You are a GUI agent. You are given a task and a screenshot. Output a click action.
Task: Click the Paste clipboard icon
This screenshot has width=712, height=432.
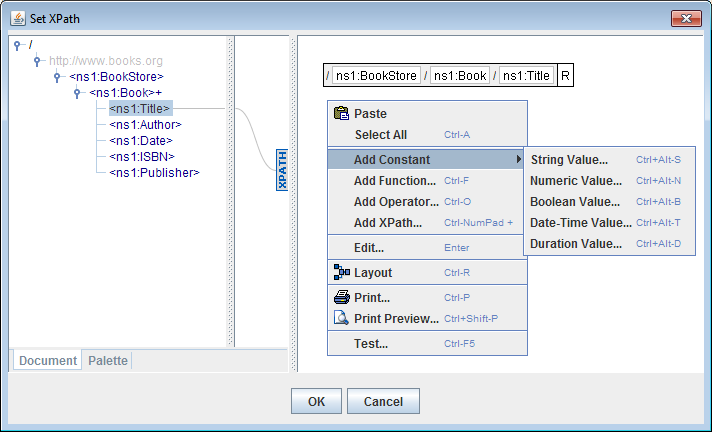click(x=341, y=114)
